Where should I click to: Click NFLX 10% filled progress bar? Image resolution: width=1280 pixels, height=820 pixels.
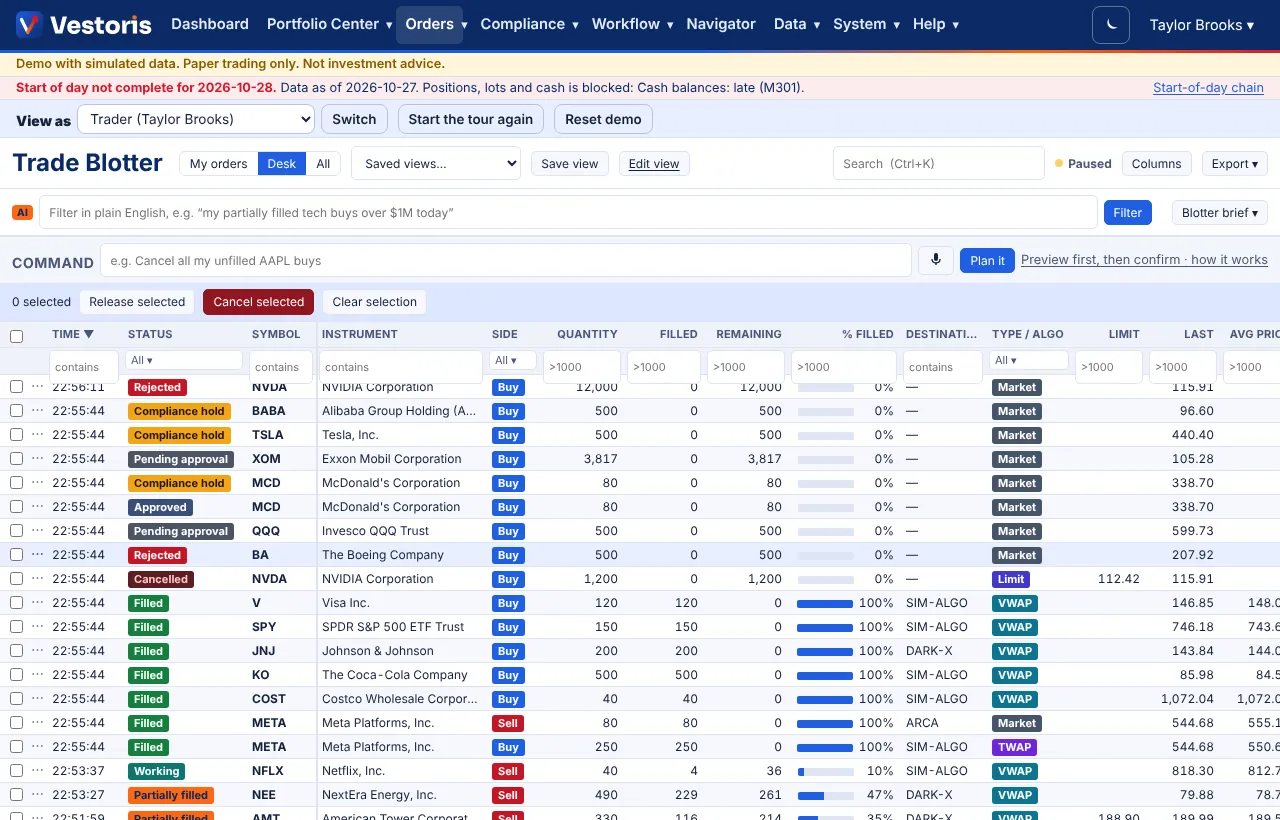tap(825, 771)
